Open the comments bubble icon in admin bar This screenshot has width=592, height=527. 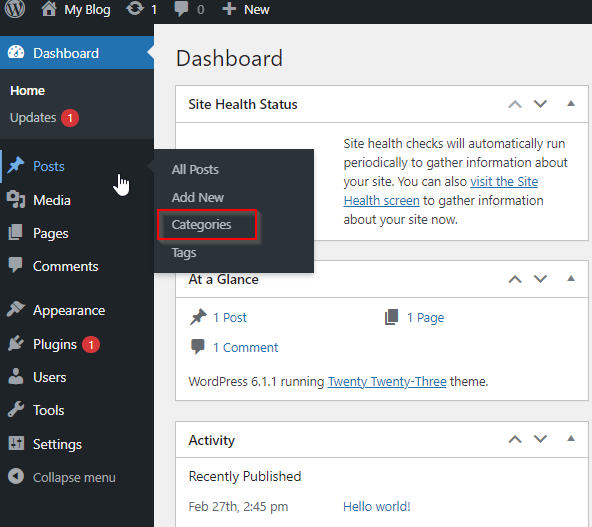[181, 9]
